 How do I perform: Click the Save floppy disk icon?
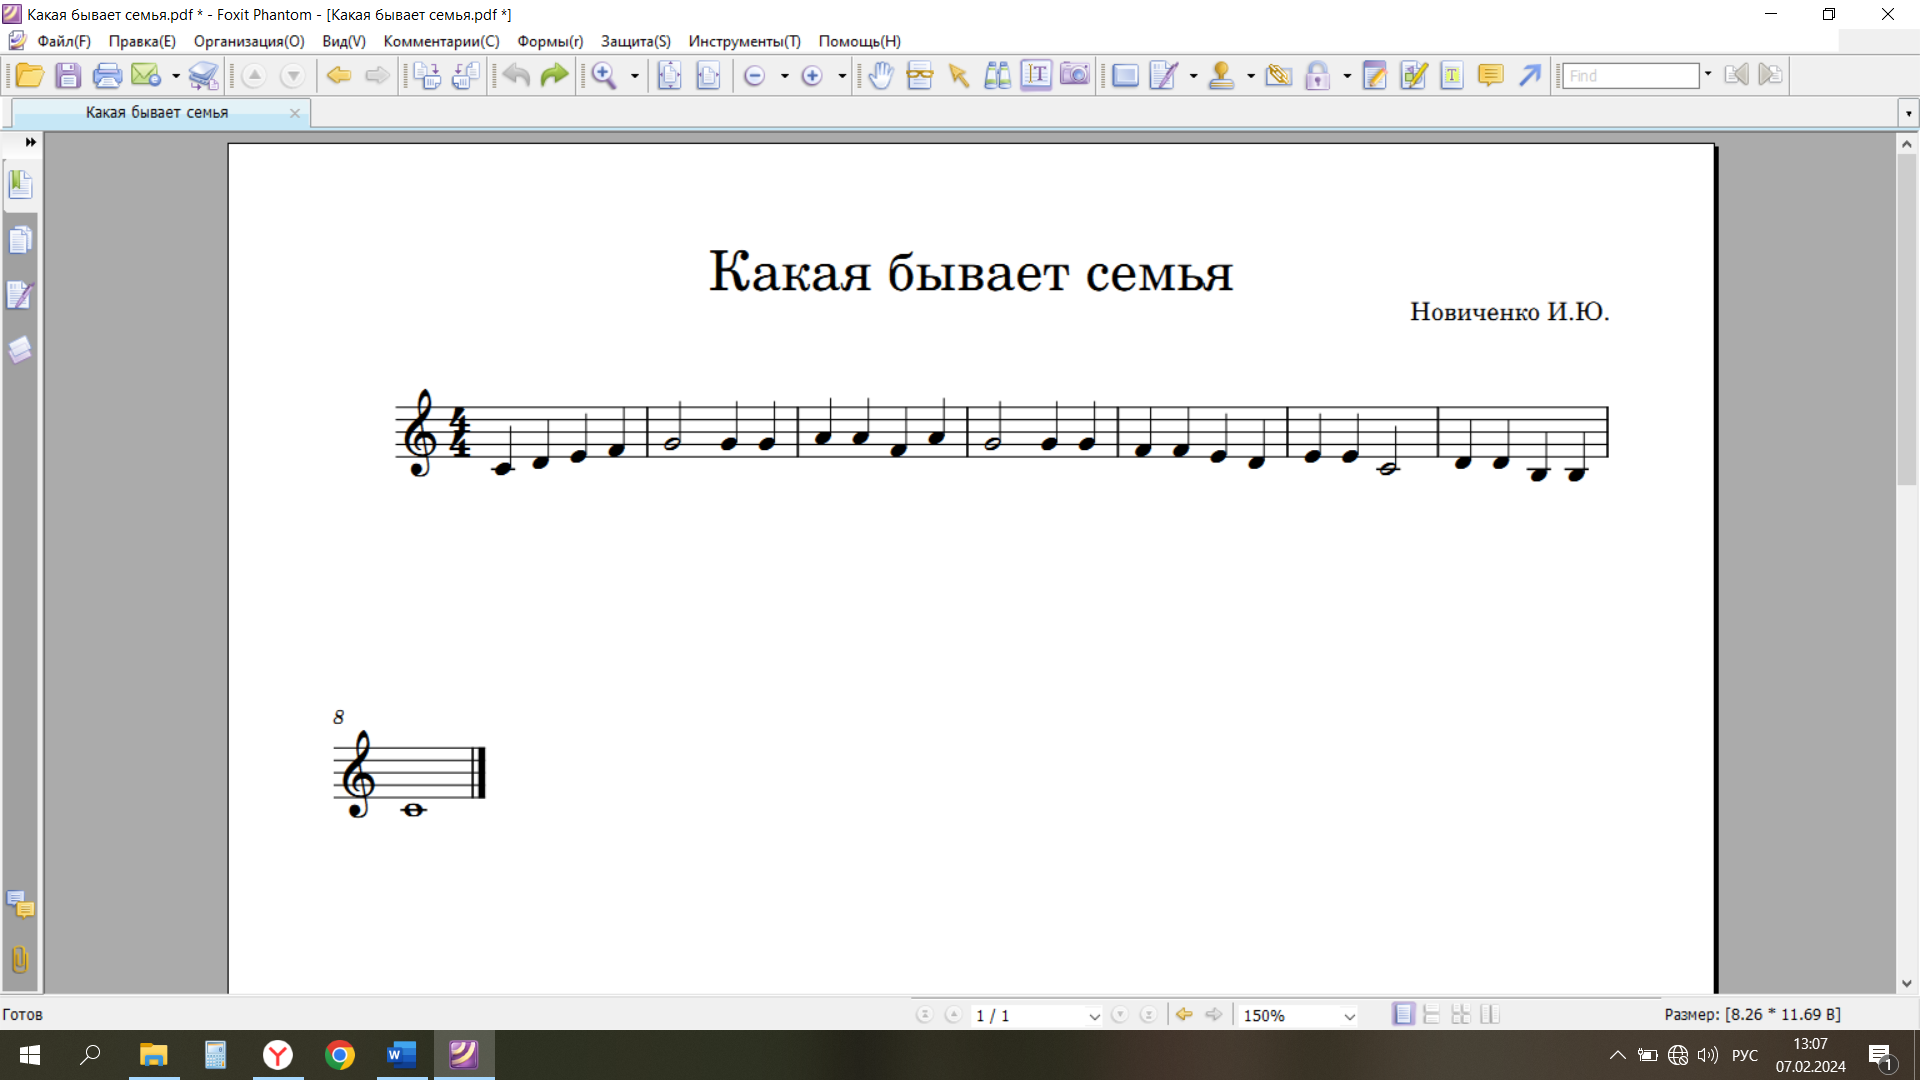(68, 75)
